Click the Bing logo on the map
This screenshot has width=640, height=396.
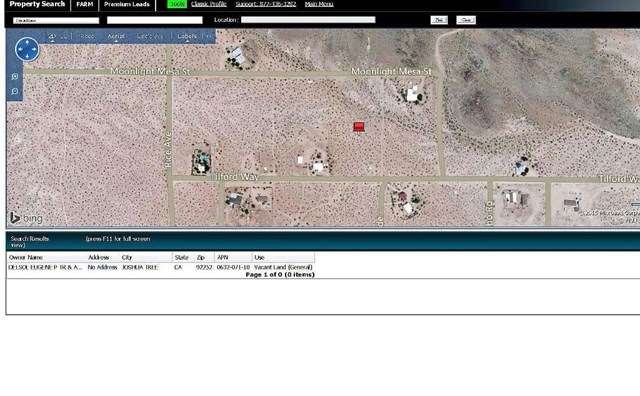26,218
